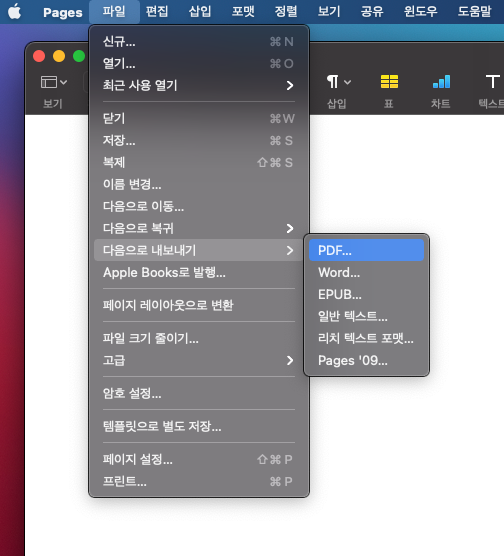The height and width of the screenshot is (556, 504).
Task: Open the 정렬 menu
Action: [x=286, y=11]
